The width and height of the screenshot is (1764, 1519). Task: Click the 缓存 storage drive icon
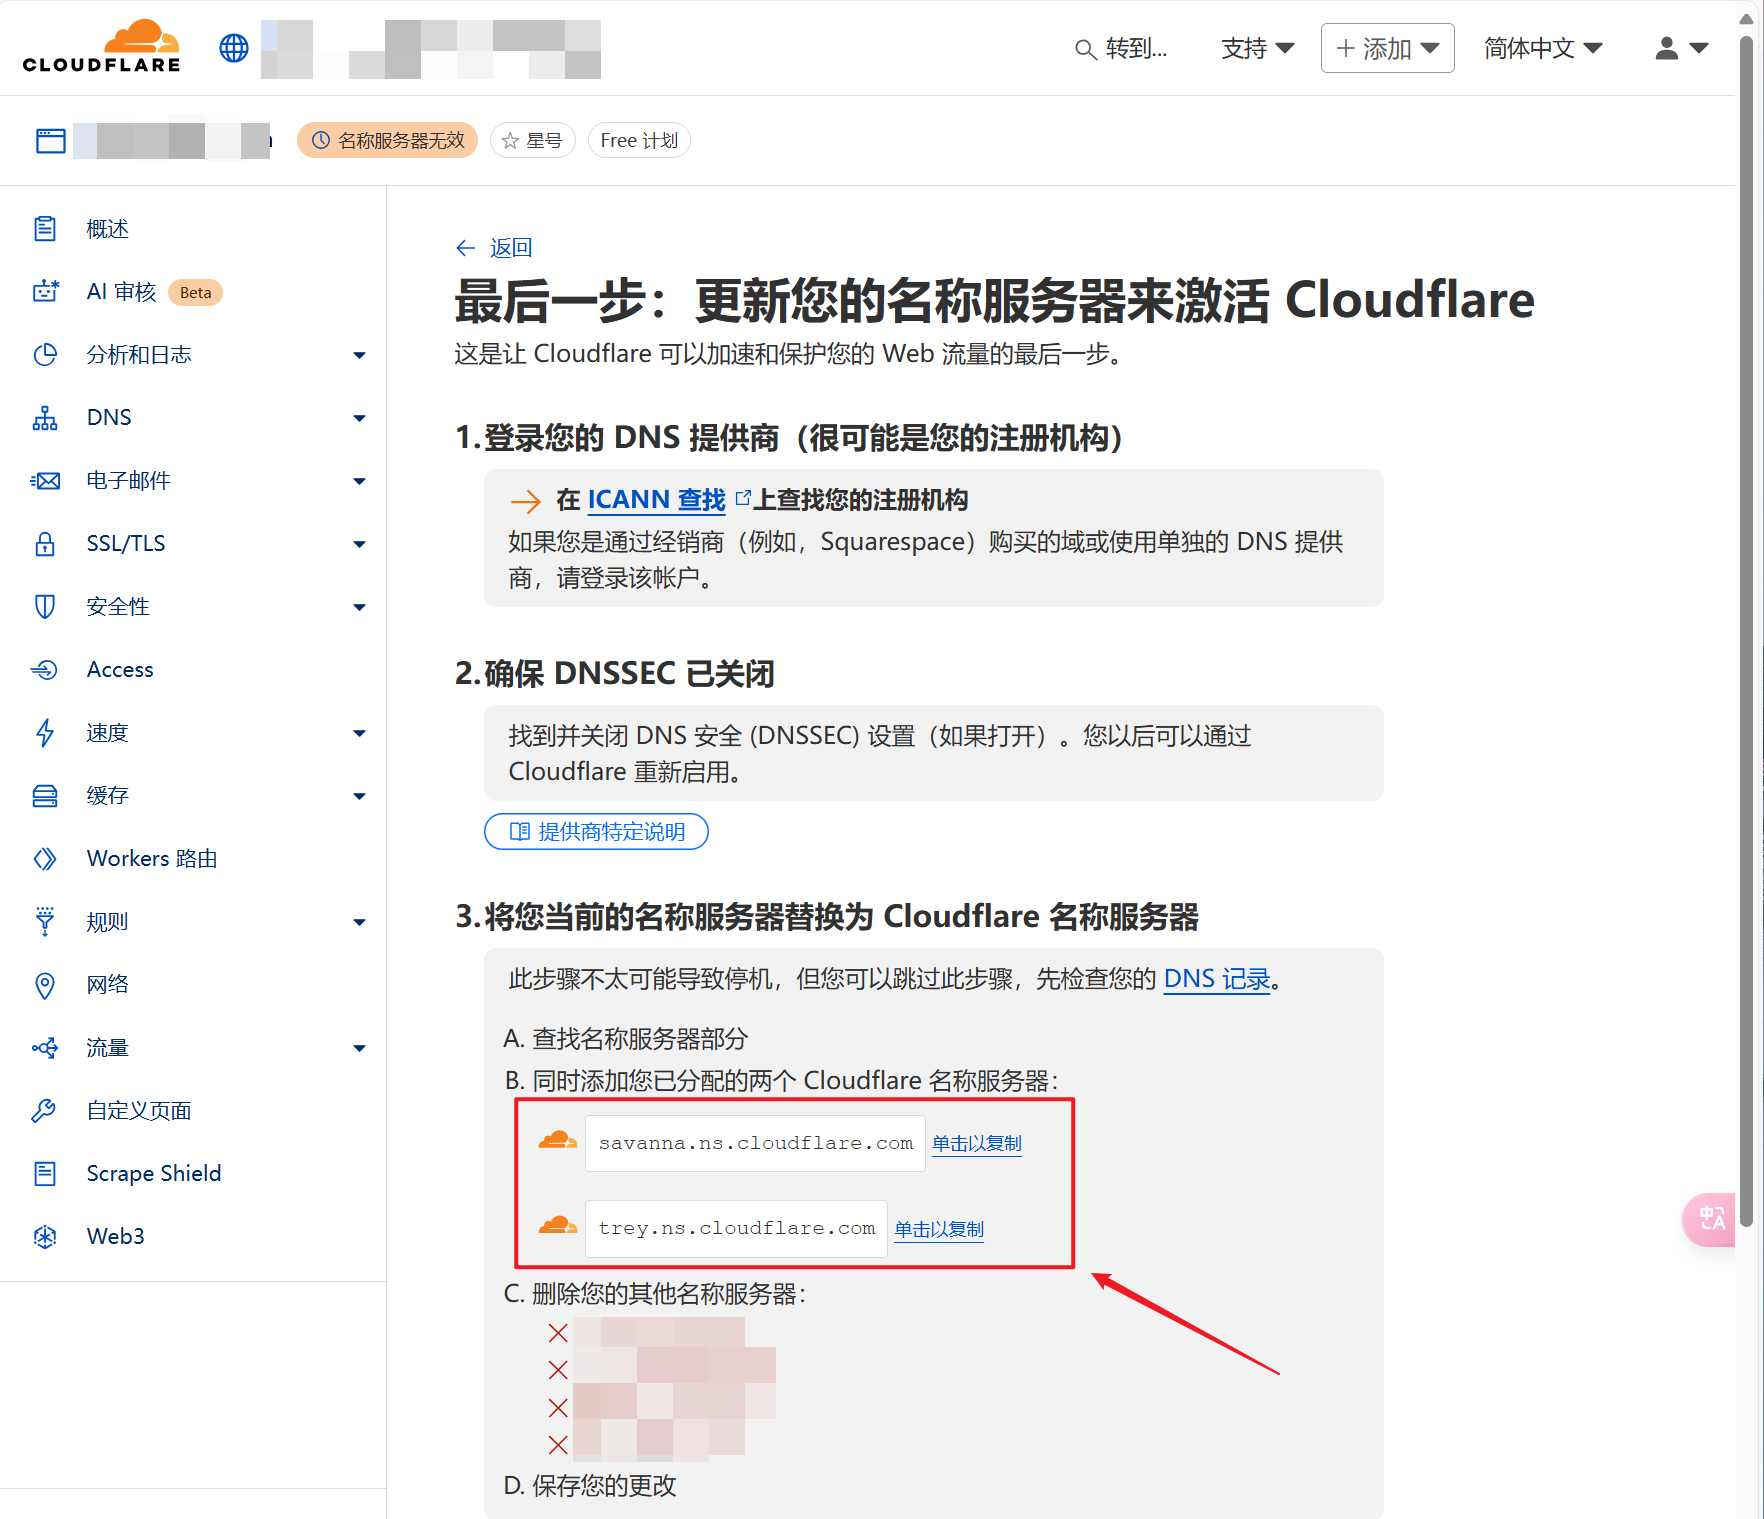pyautogui.click(x=45, y=796)
